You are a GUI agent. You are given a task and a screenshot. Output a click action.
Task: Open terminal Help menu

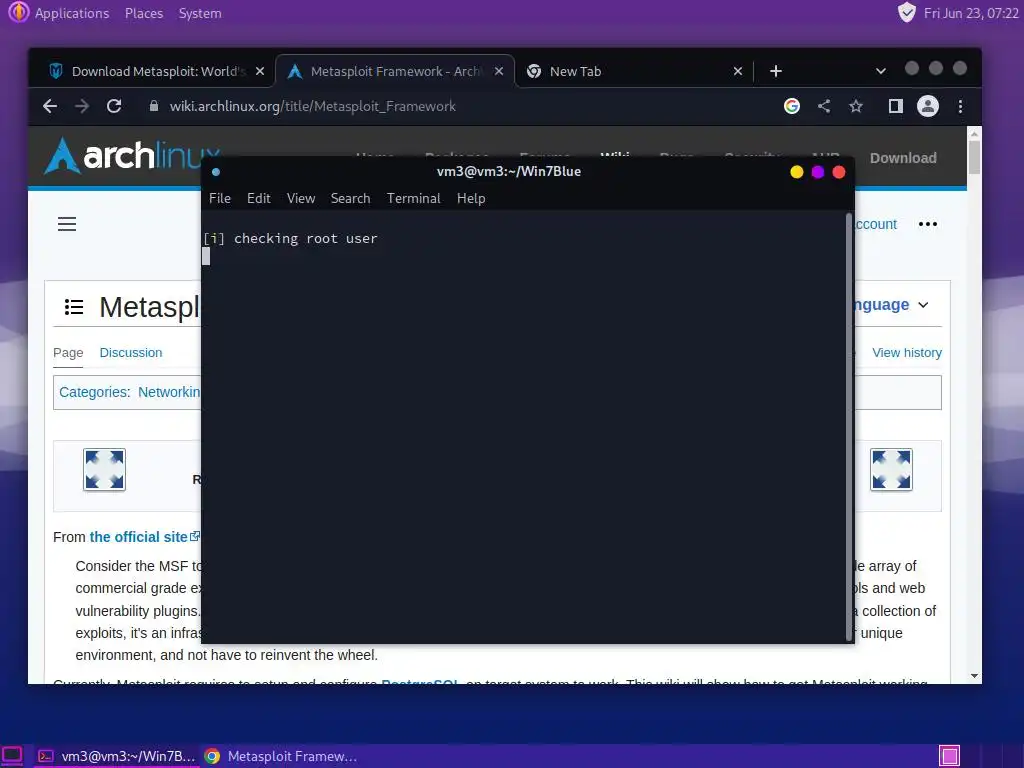click(x=471, y=199)
